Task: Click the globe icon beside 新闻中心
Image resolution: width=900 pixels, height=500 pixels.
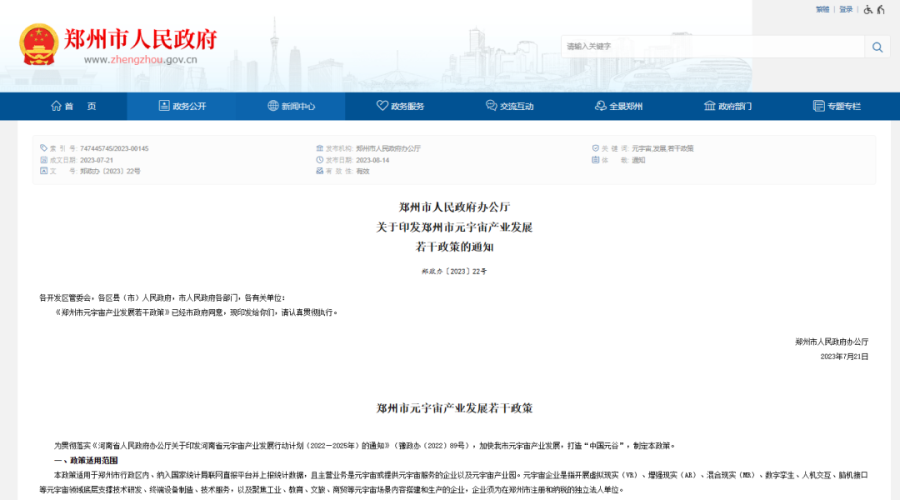Action: click(x=272, y=106)
